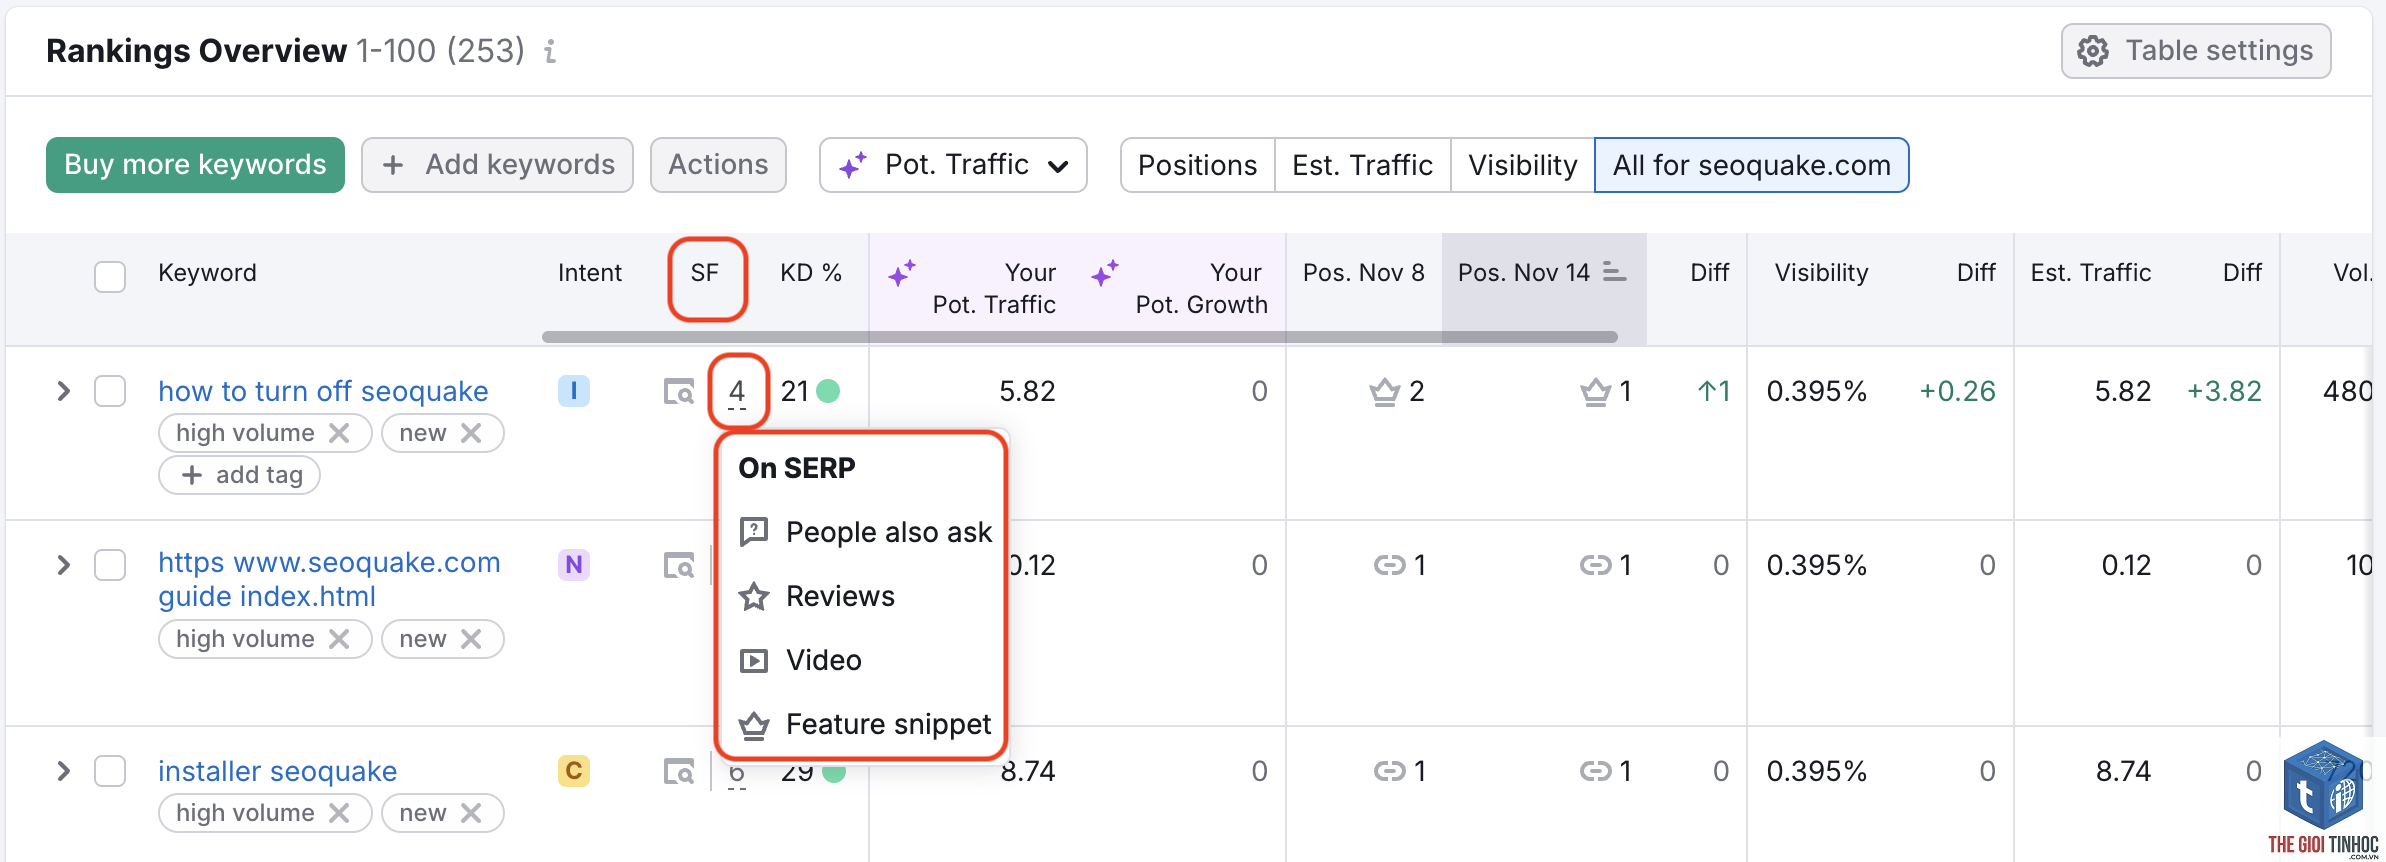Click position diff arrow ↑1 in first row

pos(1714,391)
